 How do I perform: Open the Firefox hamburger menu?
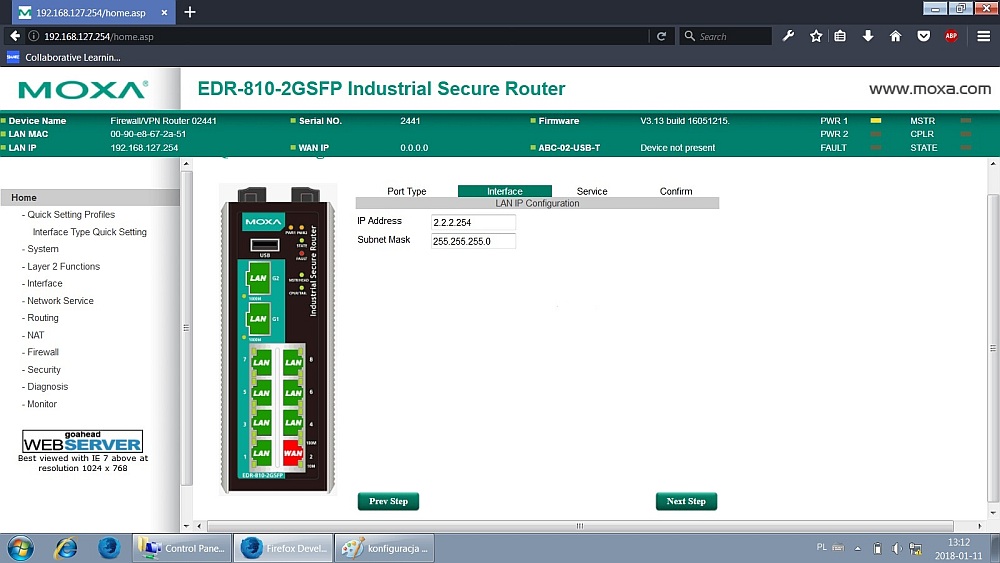tap(983, 36)
